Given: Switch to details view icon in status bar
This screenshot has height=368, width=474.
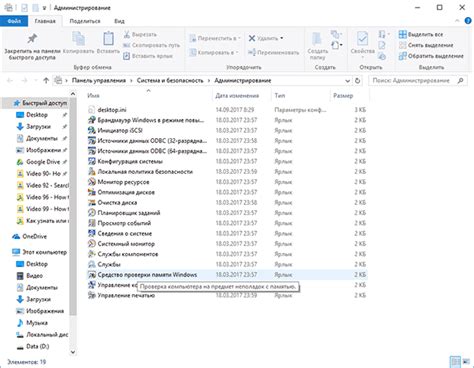Looking at the screenshot, I should [x=455, y=362].
